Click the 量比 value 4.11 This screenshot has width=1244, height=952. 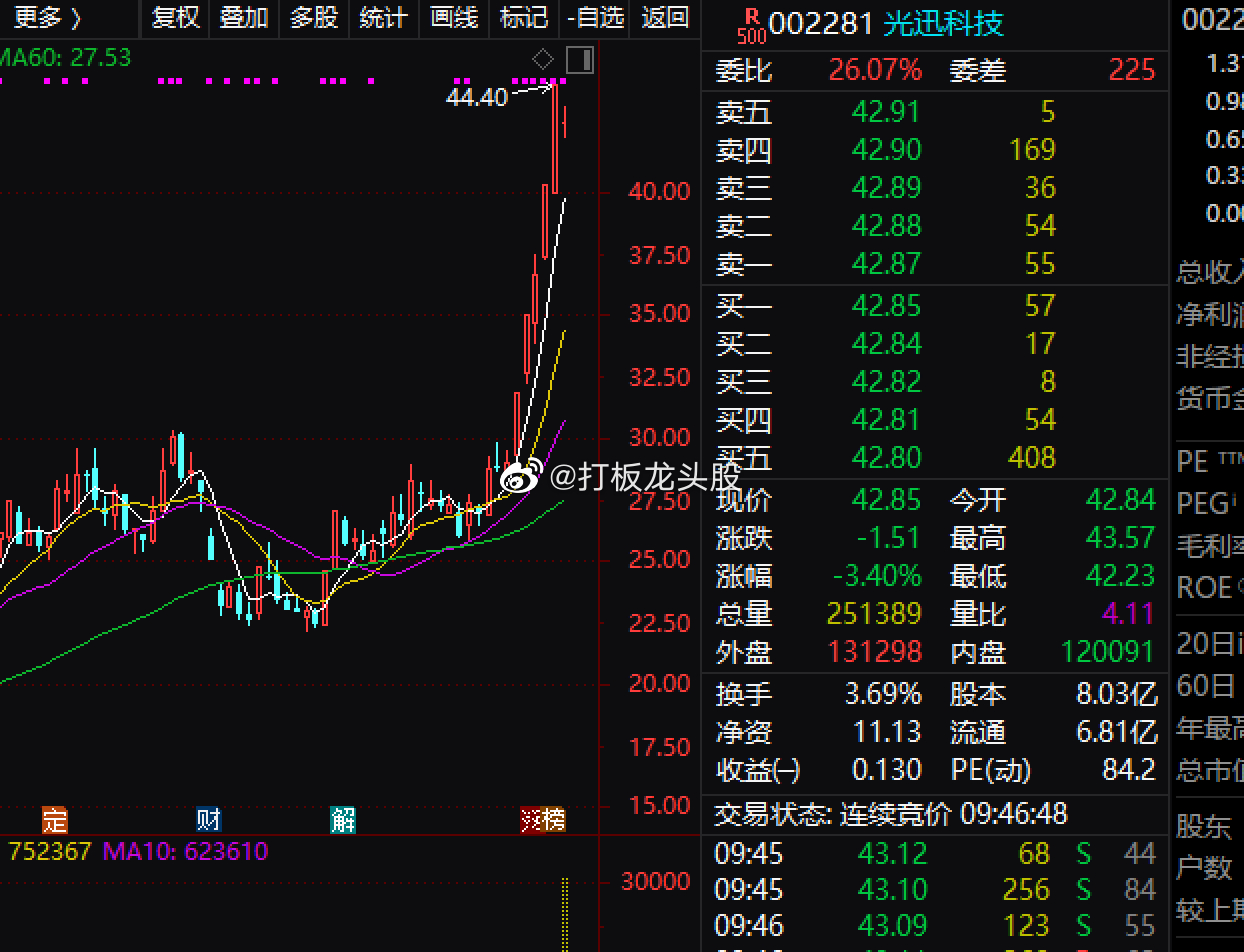1129,614
